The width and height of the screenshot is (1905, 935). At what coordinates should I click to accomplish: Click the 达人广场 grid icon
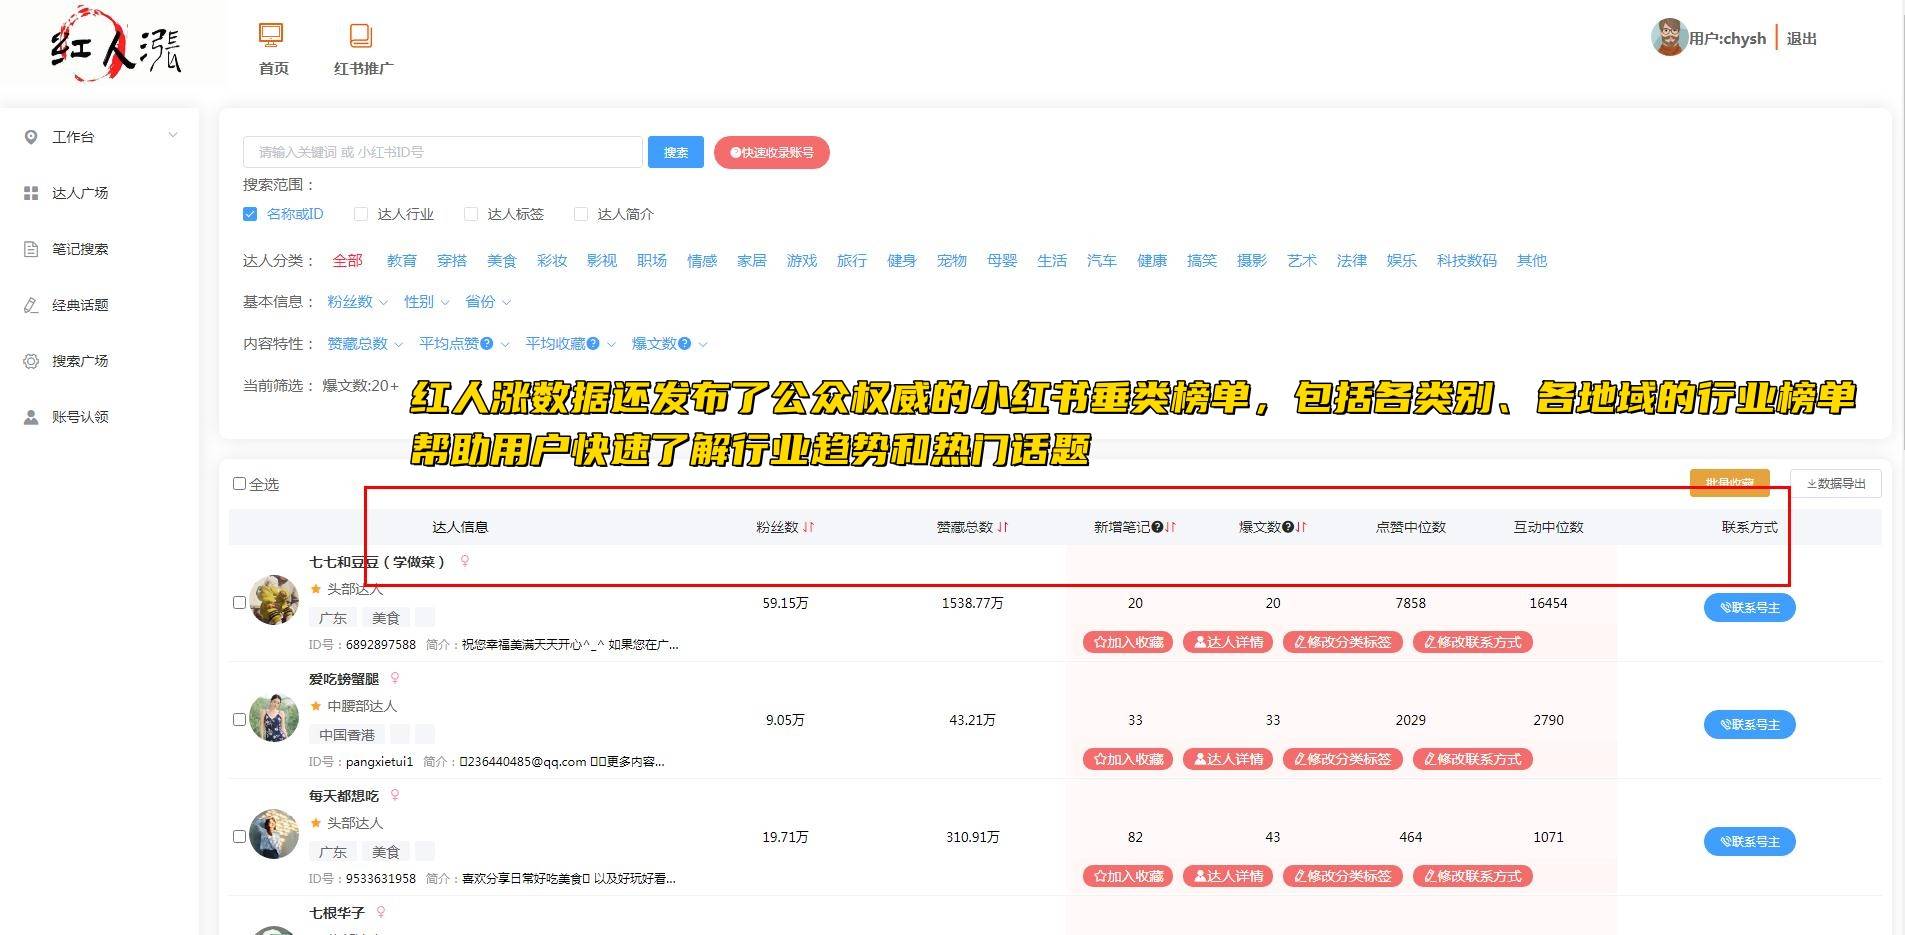pyautogui.click(x=31, y=193)
